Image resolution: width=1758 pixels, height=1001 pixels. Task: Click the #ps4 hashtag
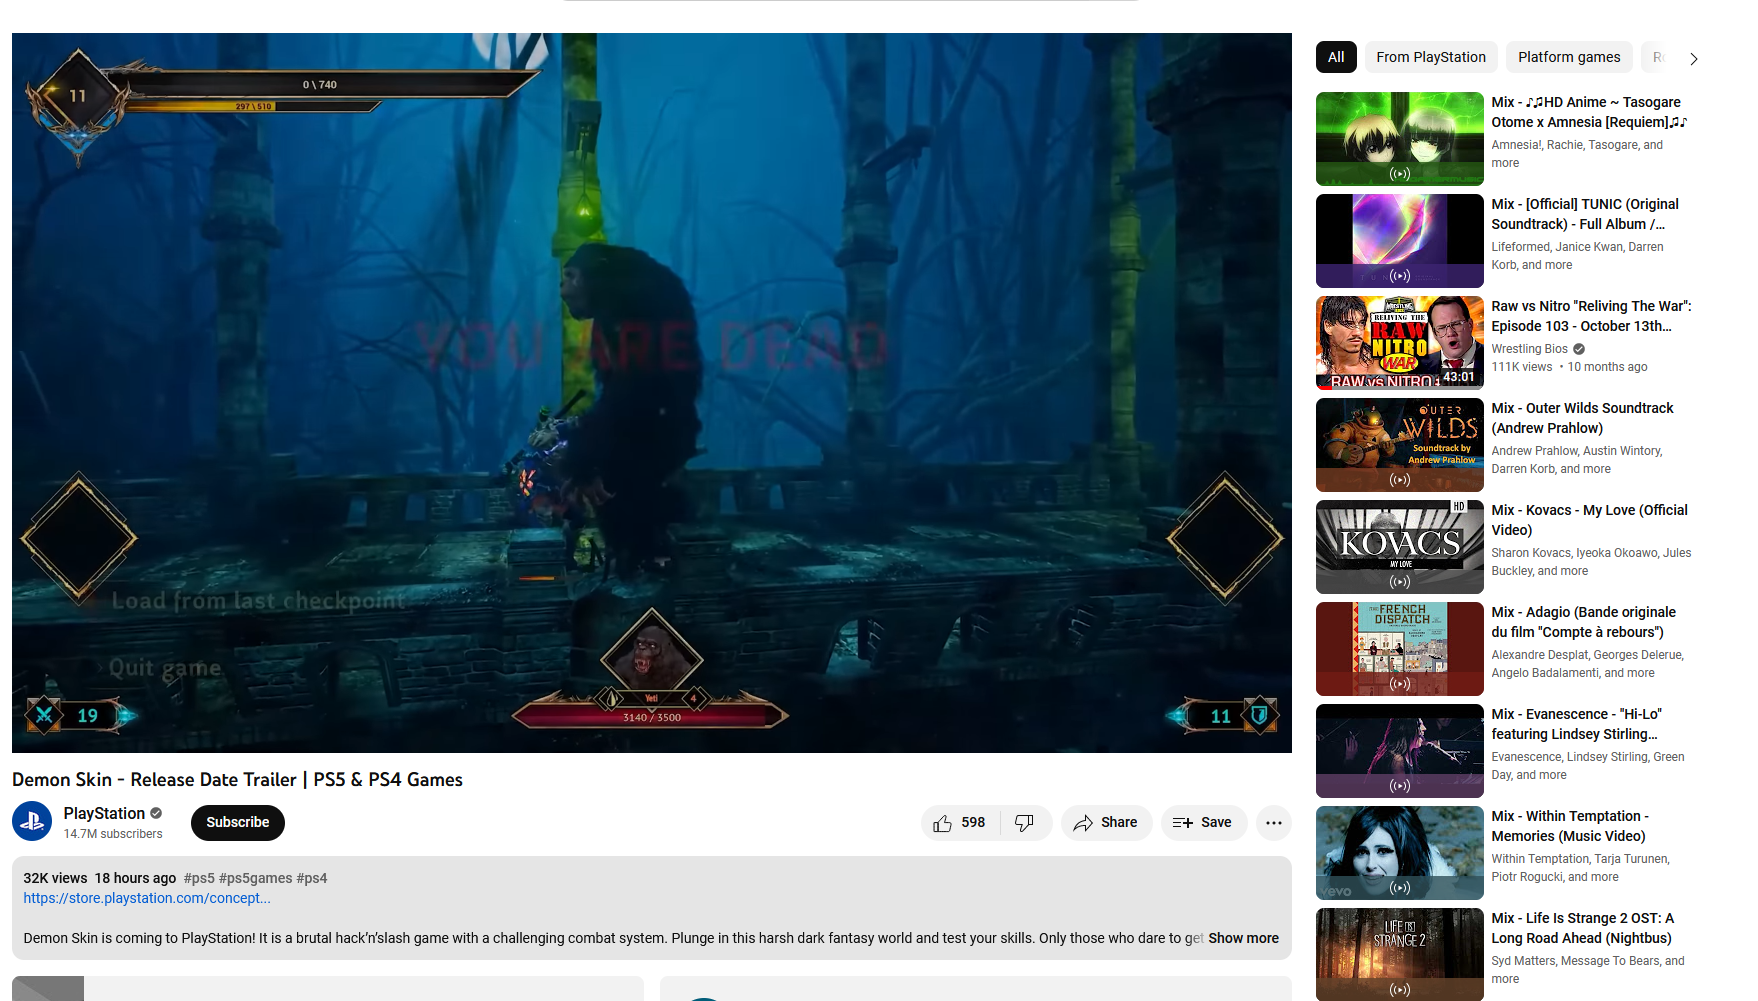(x=312, y=878)
